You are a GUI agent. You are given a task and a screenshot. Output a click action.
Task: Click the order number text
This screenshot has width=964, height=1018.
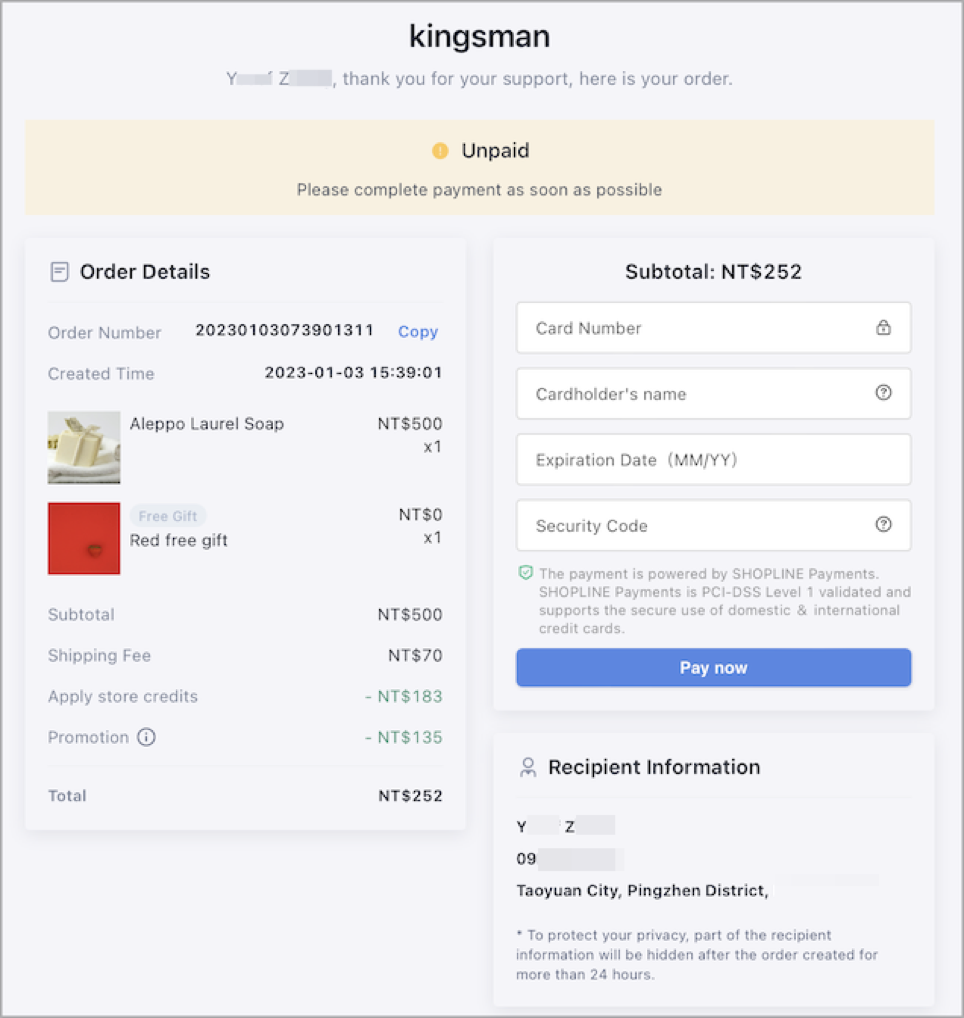click(284, 330)
